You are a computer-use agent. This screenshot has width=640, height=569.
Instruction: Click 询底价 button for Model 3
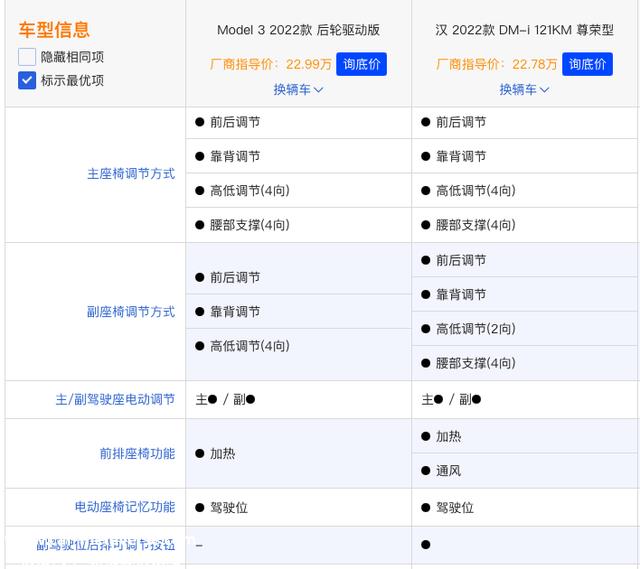pos(361,64)
